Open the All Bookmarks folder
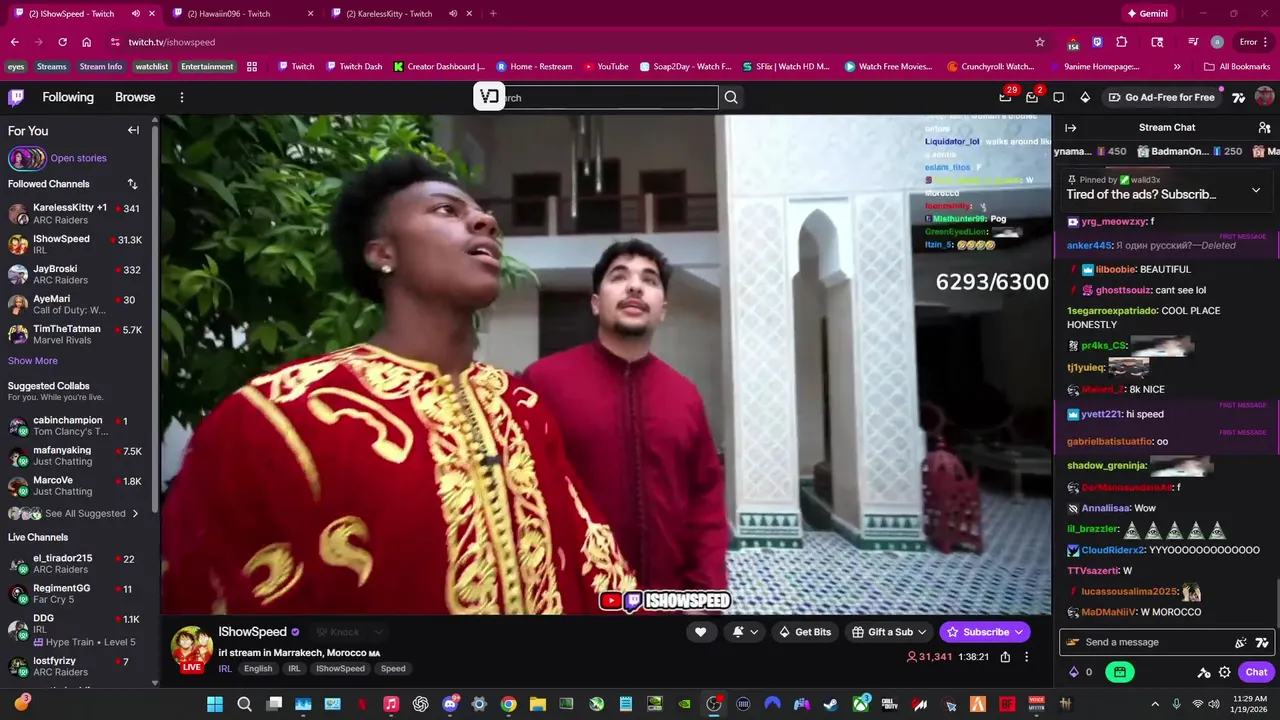The image size is (1280, 720). coord(1237,67)
